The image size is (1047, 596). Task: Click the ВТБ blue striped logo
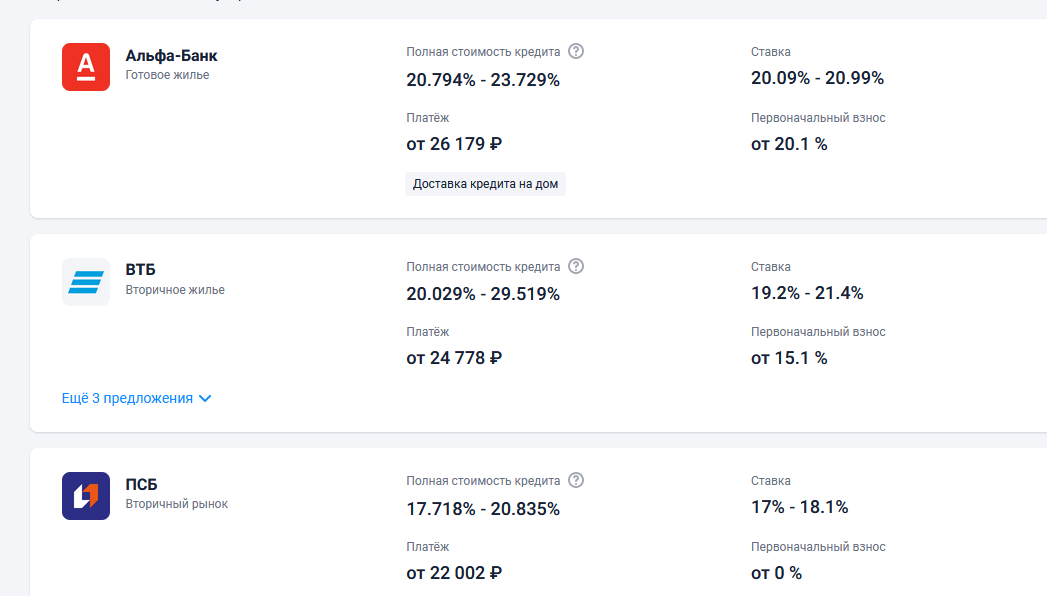86,282
